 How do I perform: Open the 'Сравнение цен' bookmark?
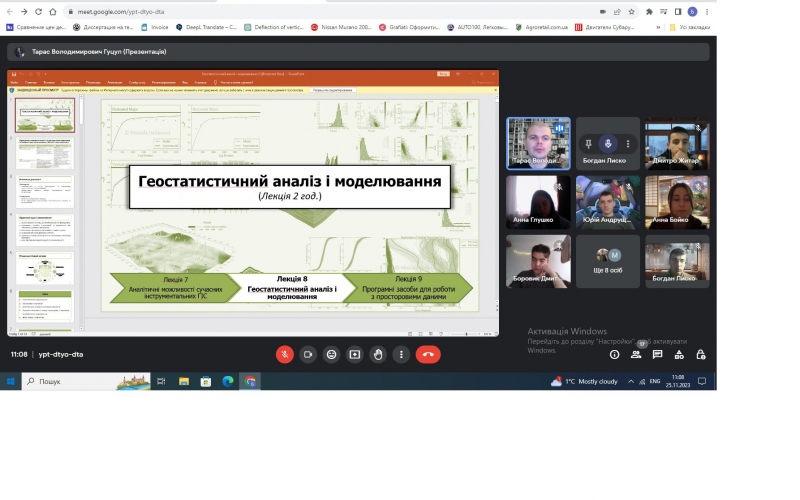36,28
